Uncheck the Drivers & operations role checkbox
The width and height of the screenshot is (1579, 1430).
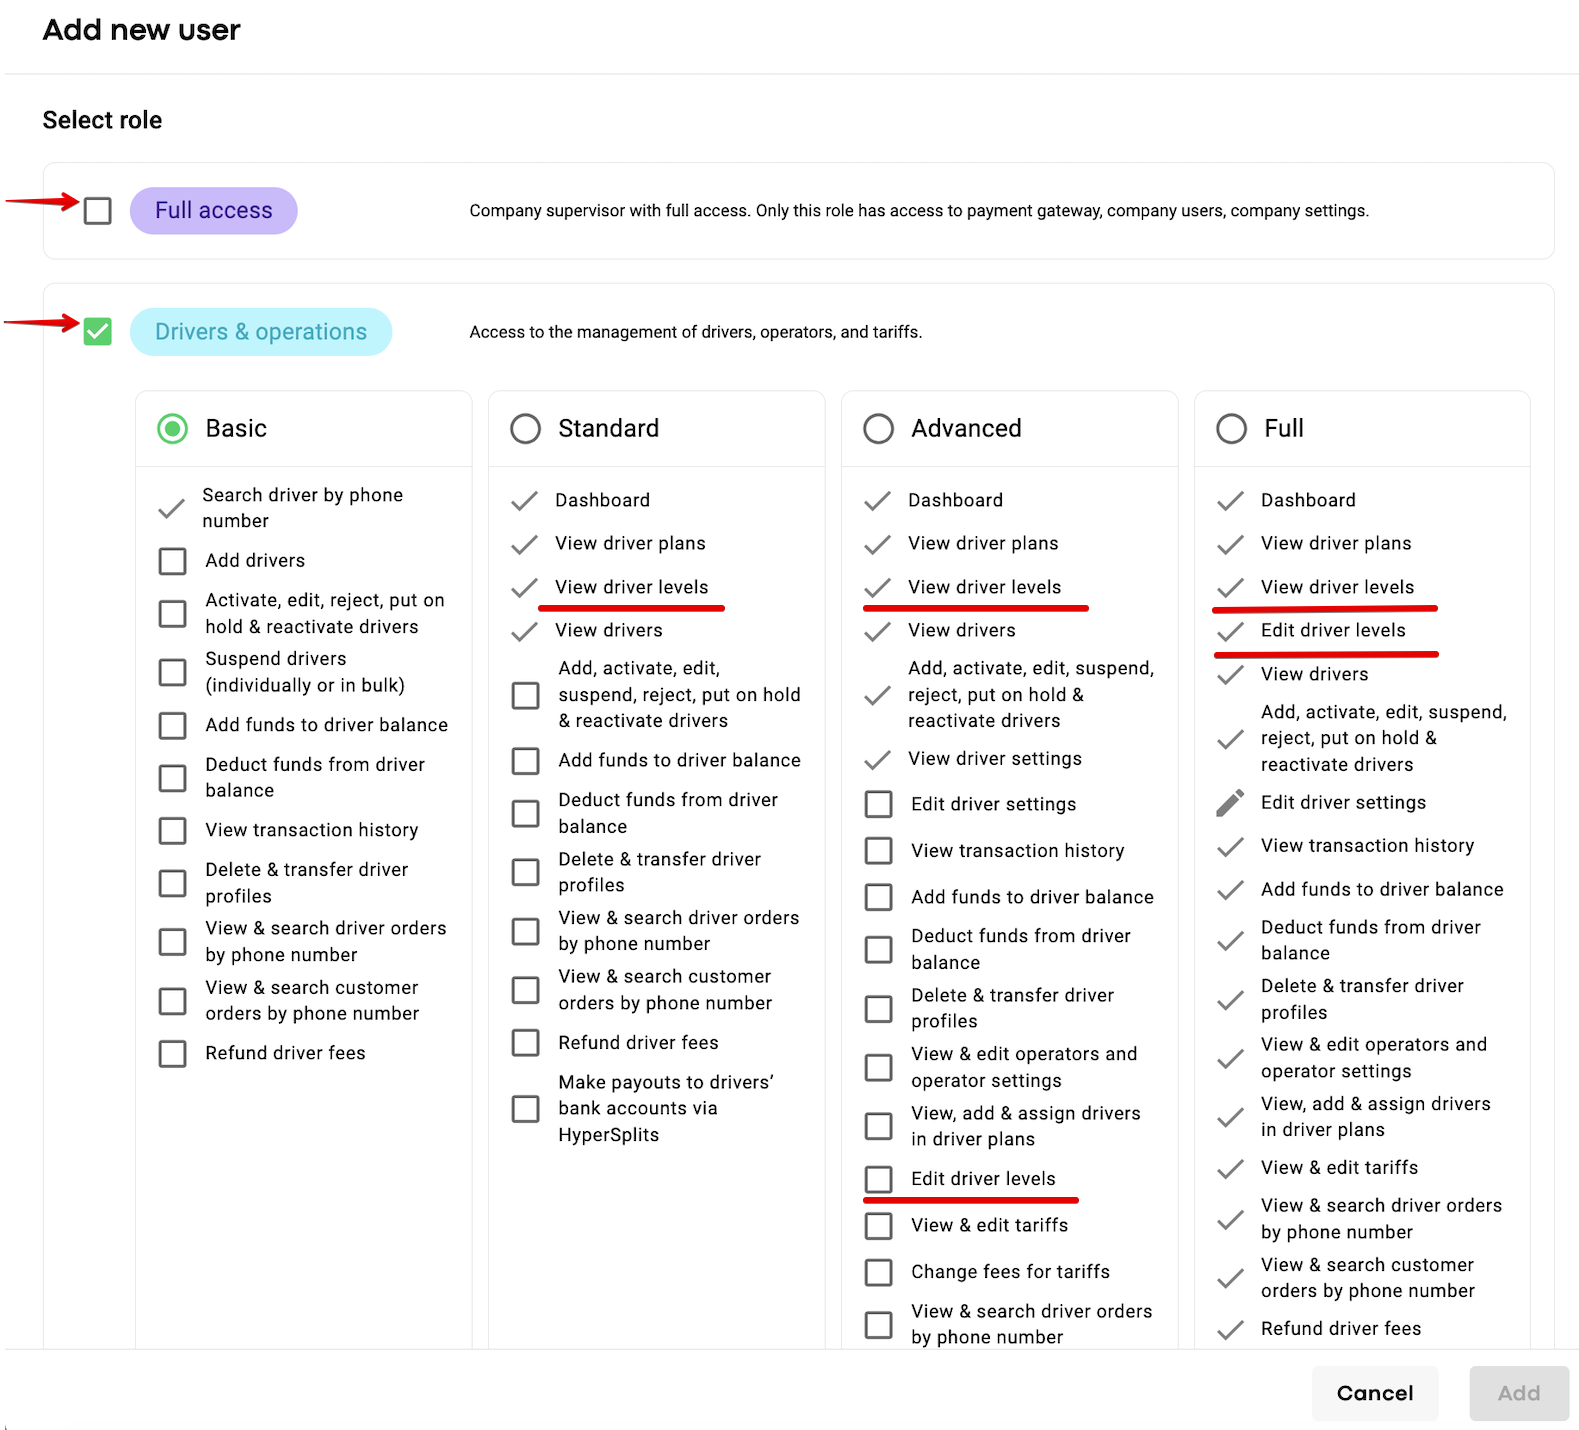(x=98, y=331)
